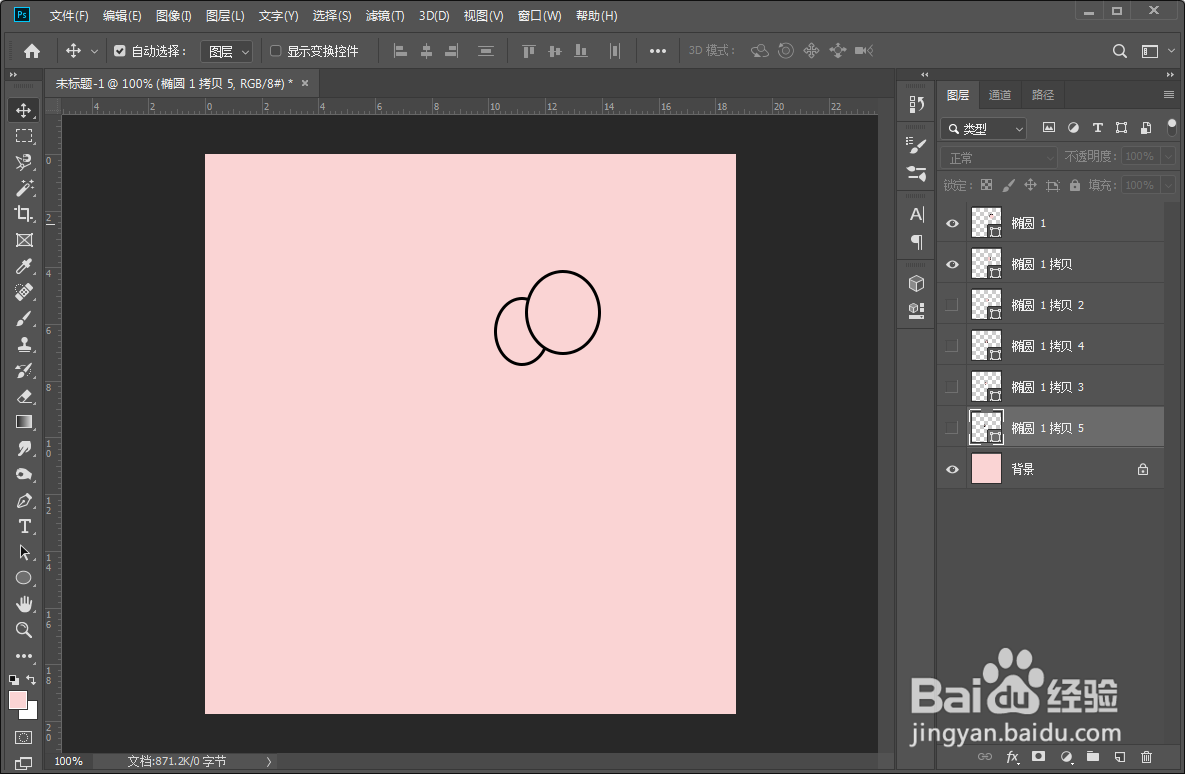Close the 未标题-1 document tab
This screenshot has height=774, width=1185.
point(305,83)
